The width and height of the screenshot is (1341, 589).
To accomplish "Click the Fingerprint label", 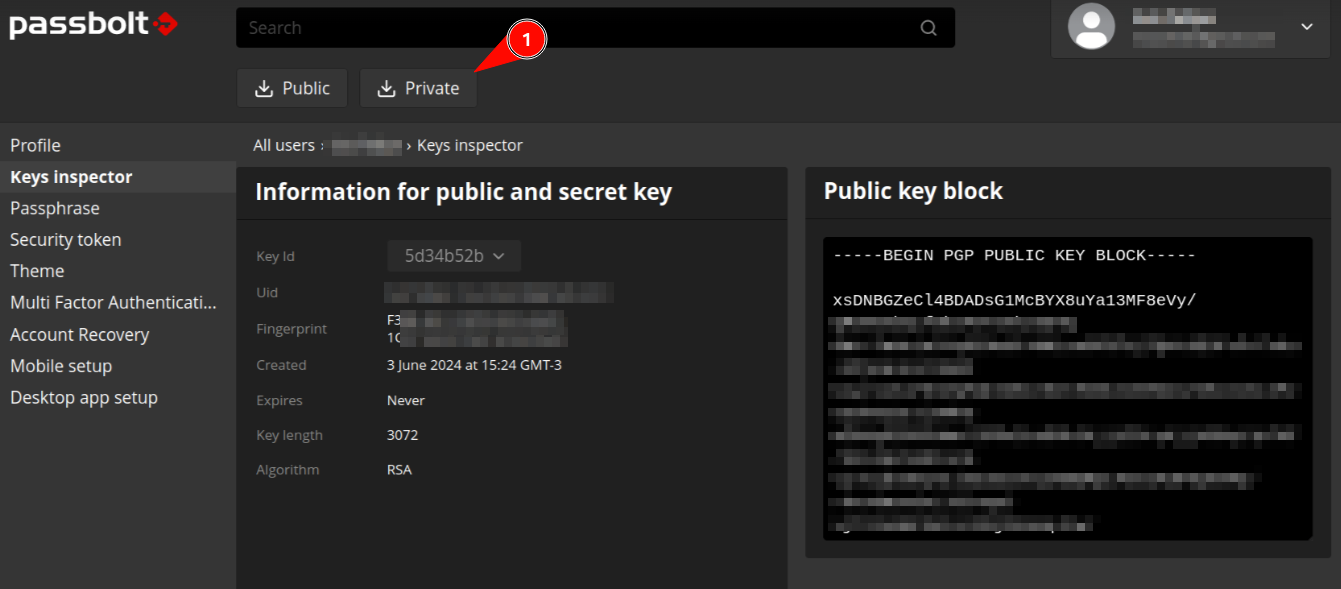I will [292, 329].
